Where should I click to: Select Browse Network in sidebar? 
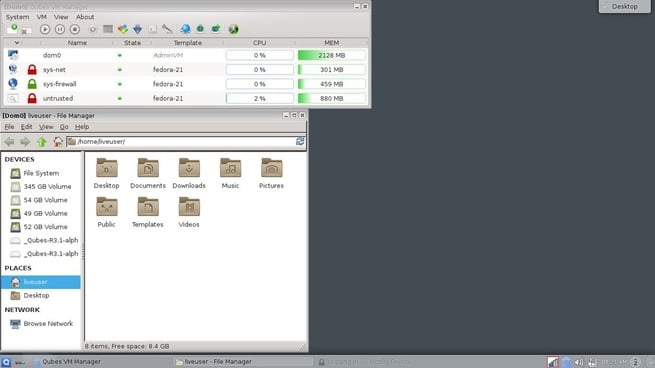click(41, 323)
